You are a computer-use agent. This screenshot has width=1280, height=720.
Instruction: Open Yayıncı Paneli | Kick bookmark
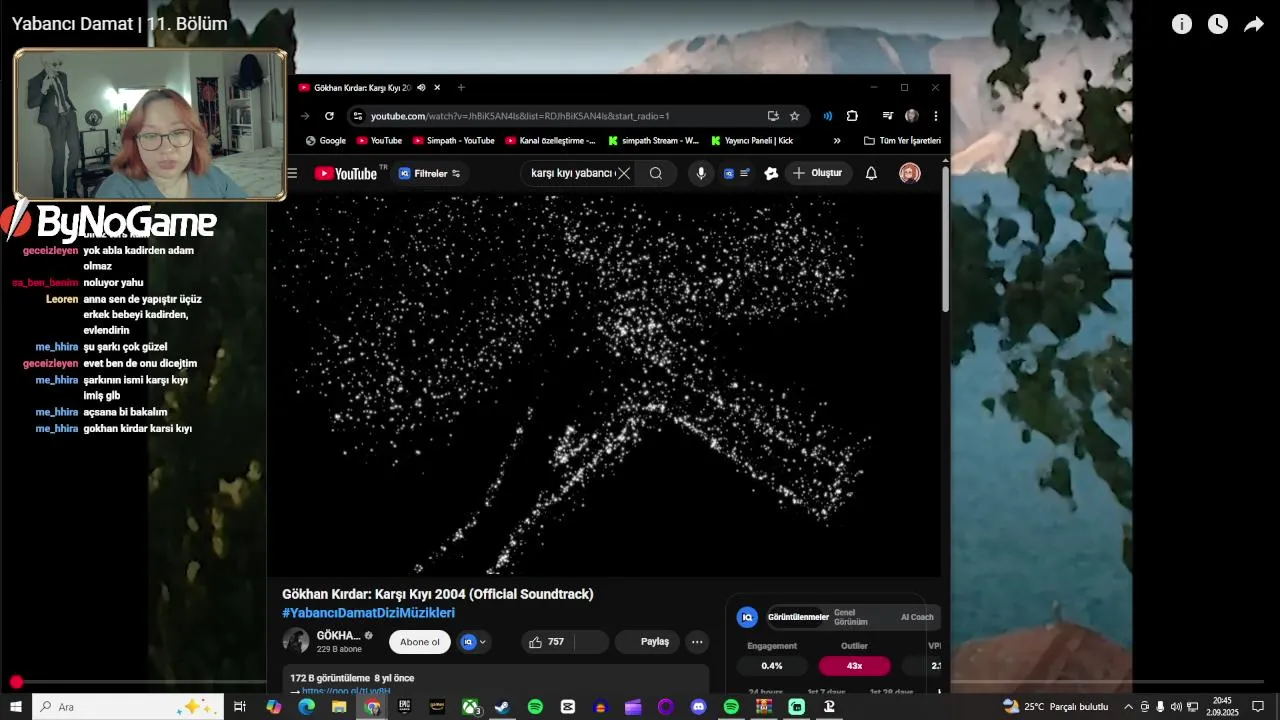752,141
